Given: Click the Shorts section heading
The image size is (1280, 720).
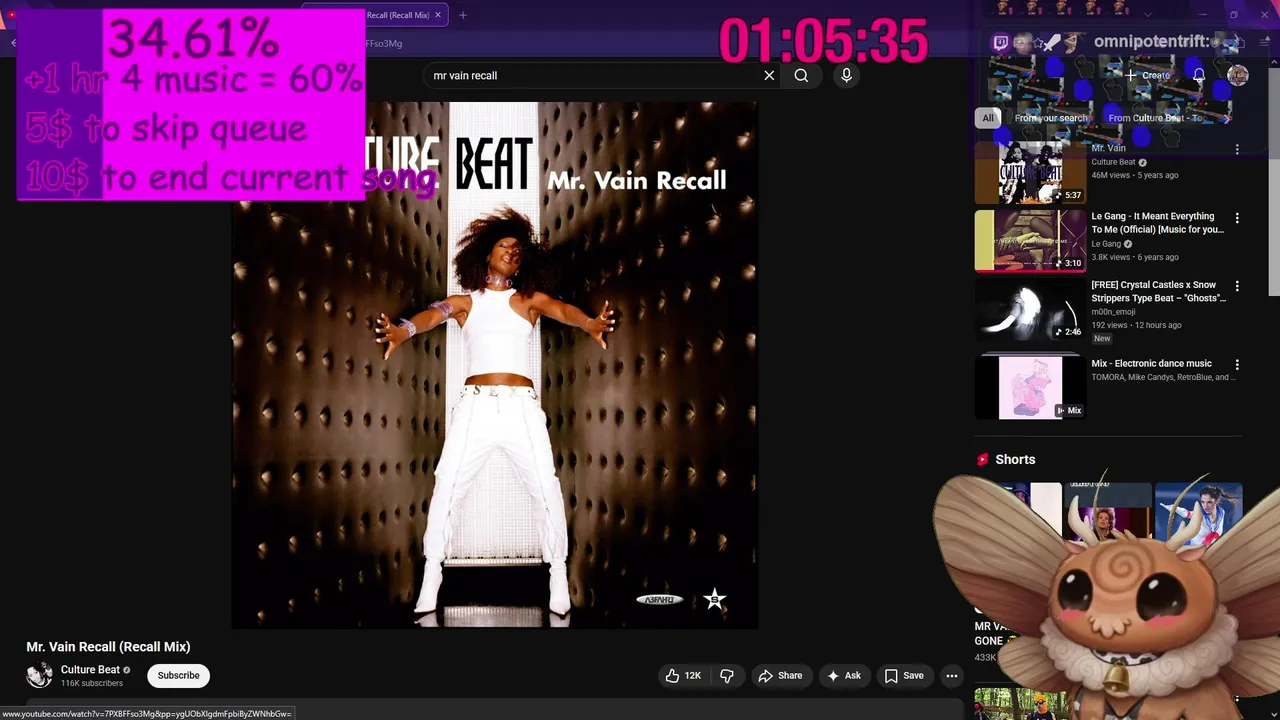Looking at the screenshot, I should pyautogui.click(x=1015, y=459).
